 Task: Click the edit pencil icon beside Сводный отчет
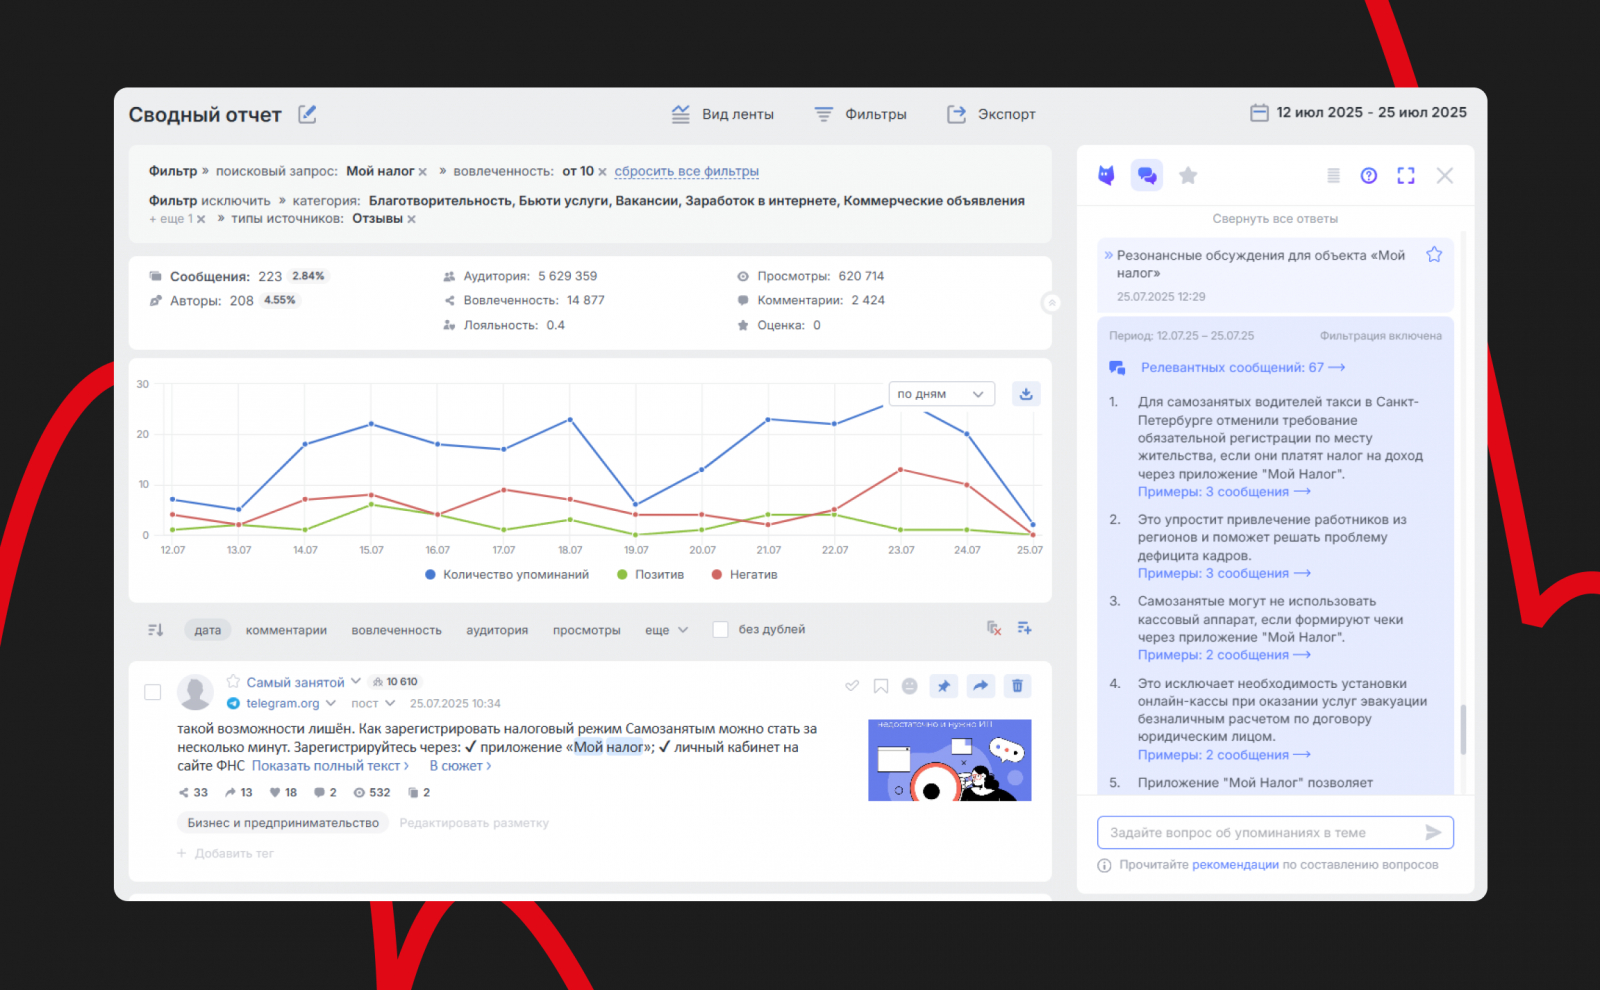pyautogui.click(x=307, y=115)
